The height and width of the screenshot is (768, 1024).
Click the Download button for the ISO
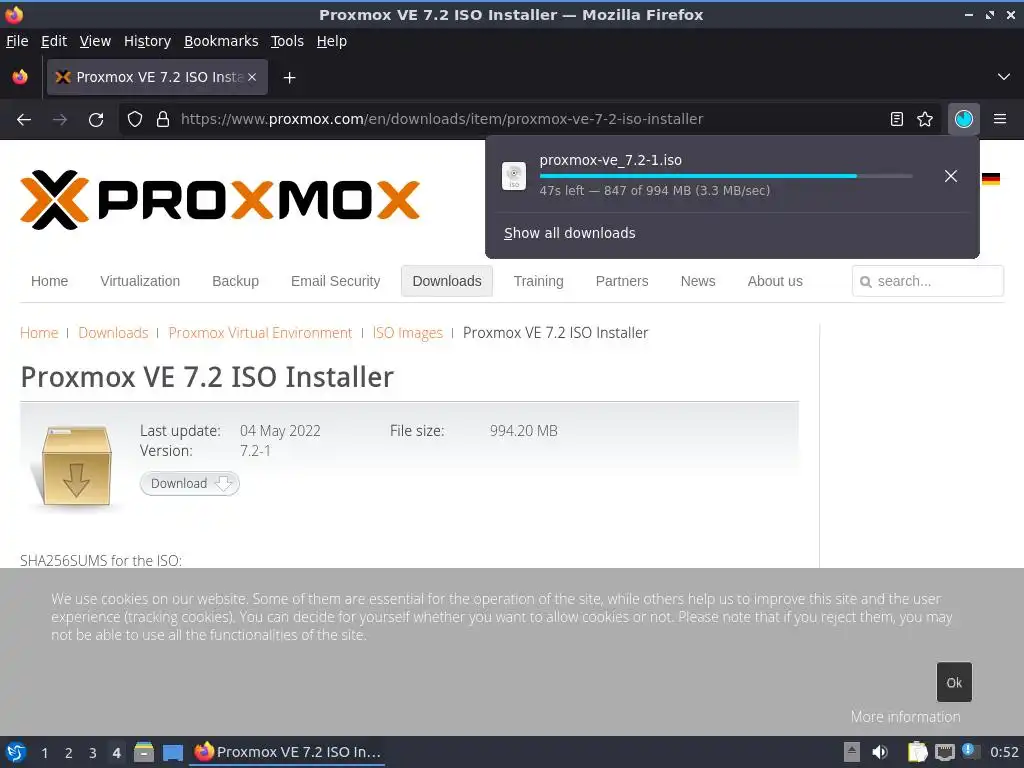189,484
